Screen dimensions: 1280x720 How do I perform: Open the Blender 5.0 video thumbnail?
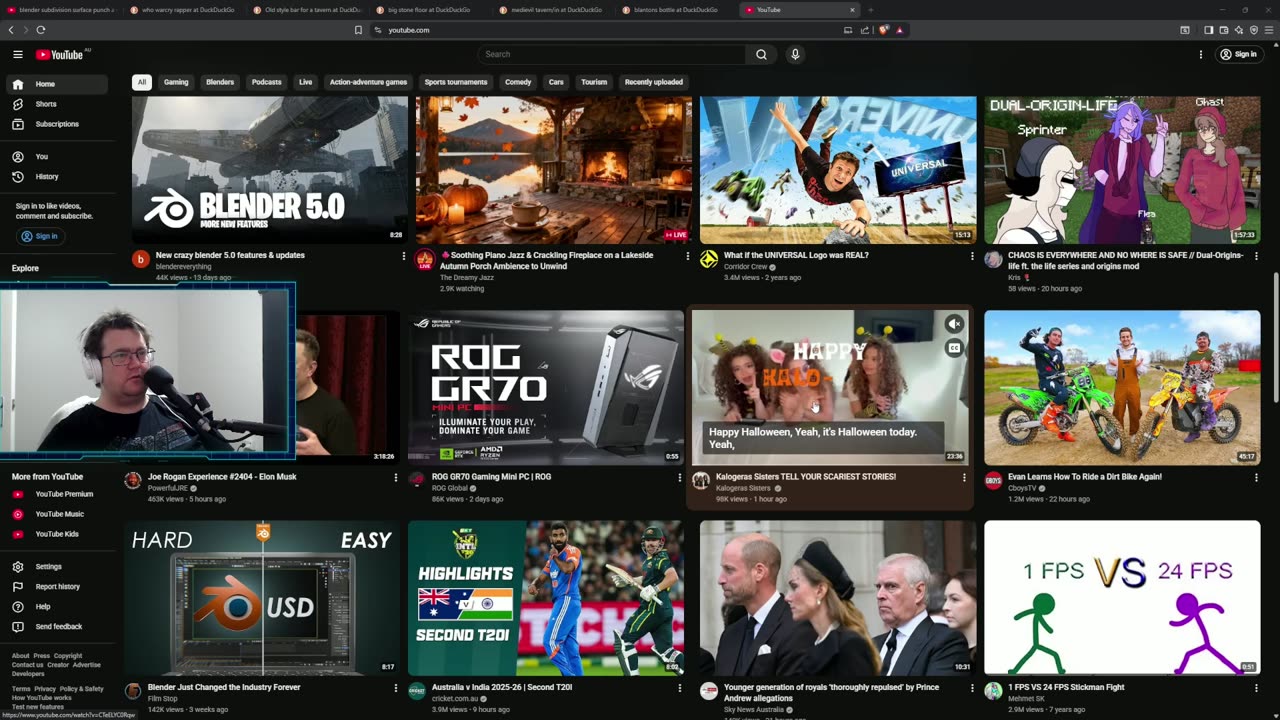(270, 170)
